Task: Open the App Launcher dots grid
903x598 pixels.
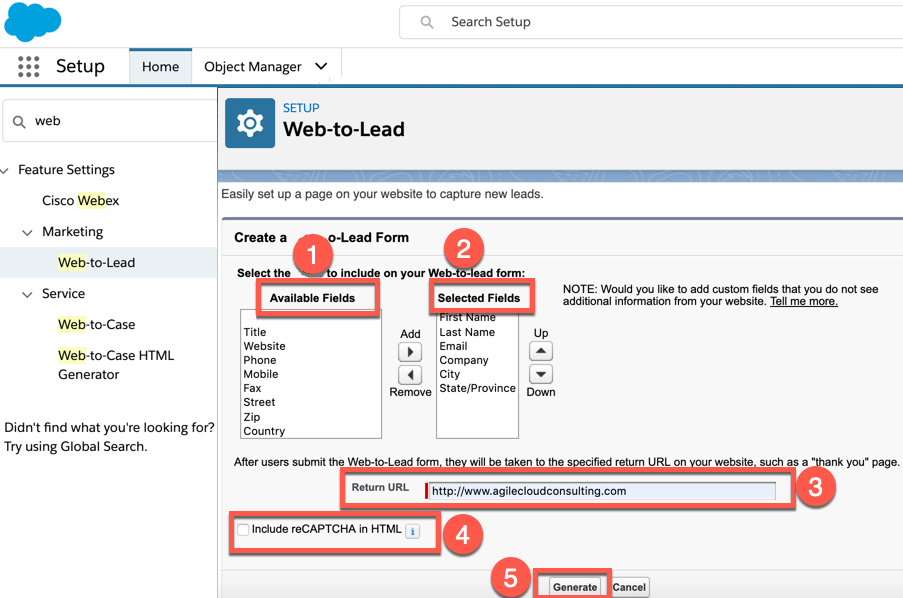Action: [28, 66]
